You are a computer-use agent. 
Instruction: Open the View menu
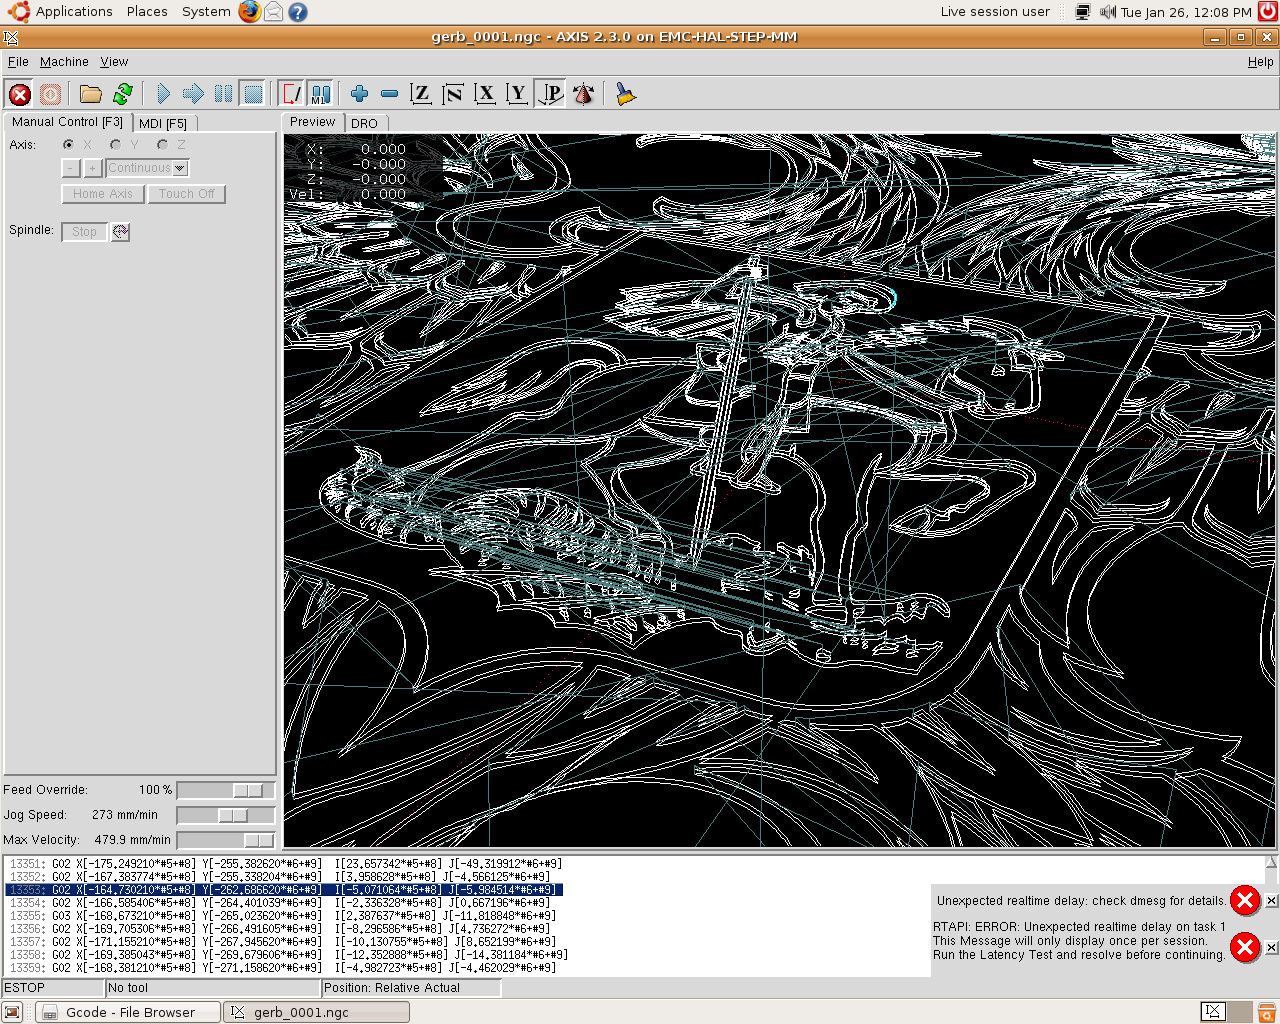click(114, 62)
